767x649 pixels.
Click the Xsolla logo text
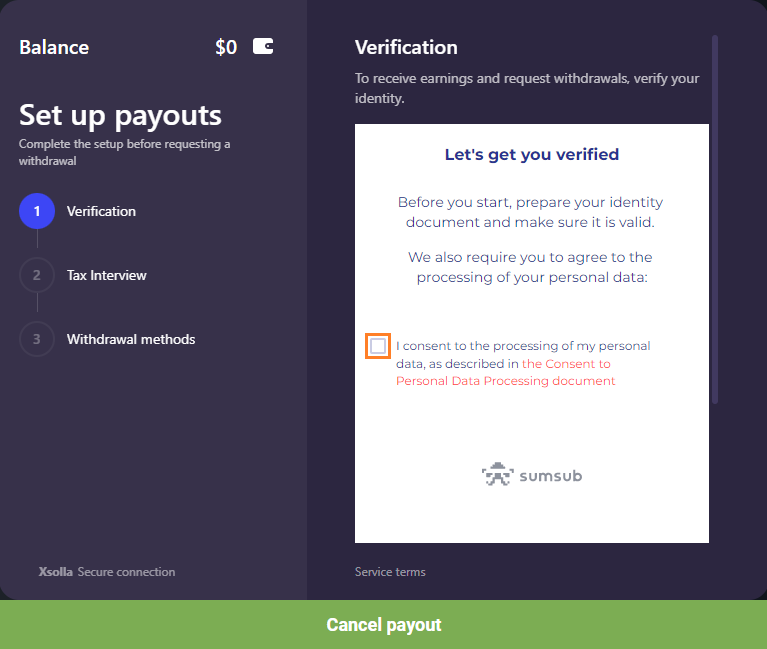point(56,572)
